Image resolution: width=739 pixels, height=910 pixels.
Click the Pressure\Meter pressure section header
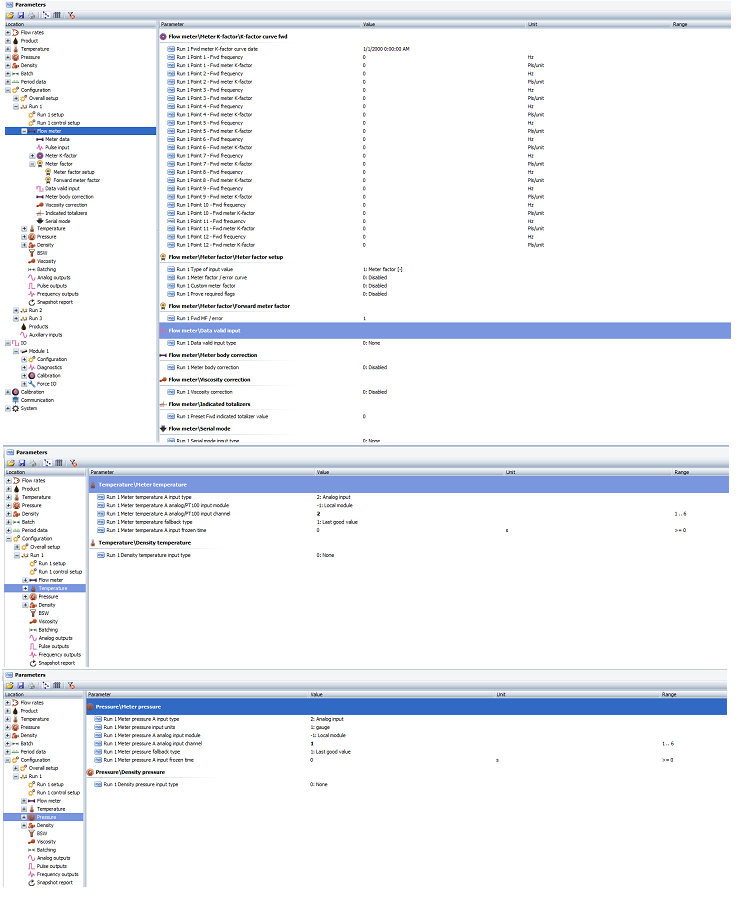406,707
